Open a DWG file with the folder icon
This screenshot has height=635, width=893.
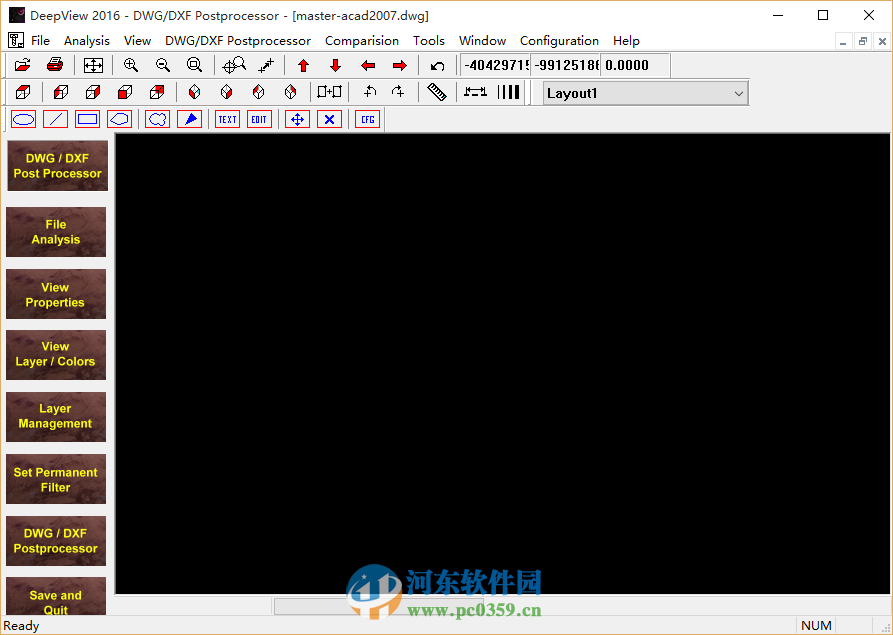click(x=23, y=65)
